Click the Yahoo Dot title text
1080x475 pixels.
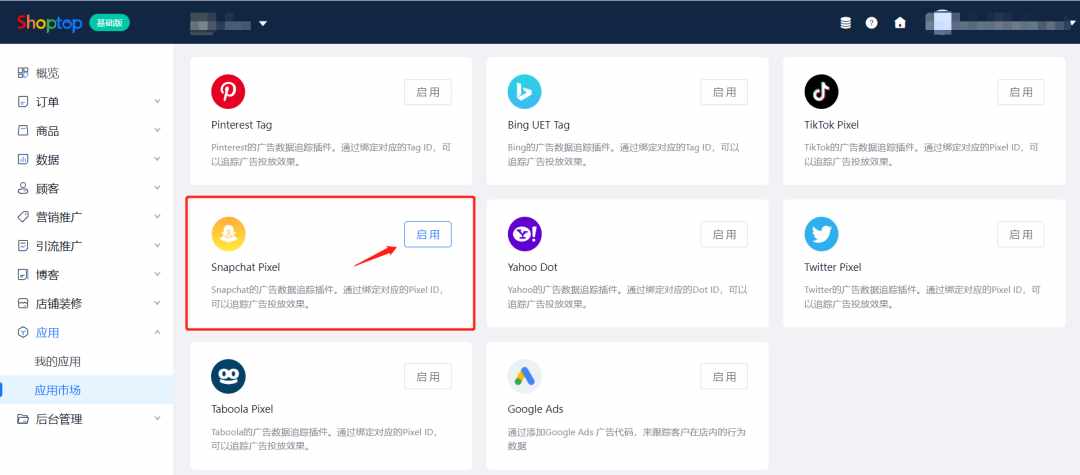click(532, 267)
